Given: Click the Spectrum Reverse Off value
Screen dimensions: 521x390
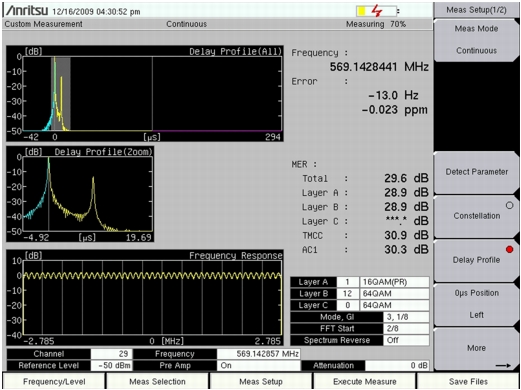Looking at the screenshot, I should pyautogui.click(x=406, y=340).
